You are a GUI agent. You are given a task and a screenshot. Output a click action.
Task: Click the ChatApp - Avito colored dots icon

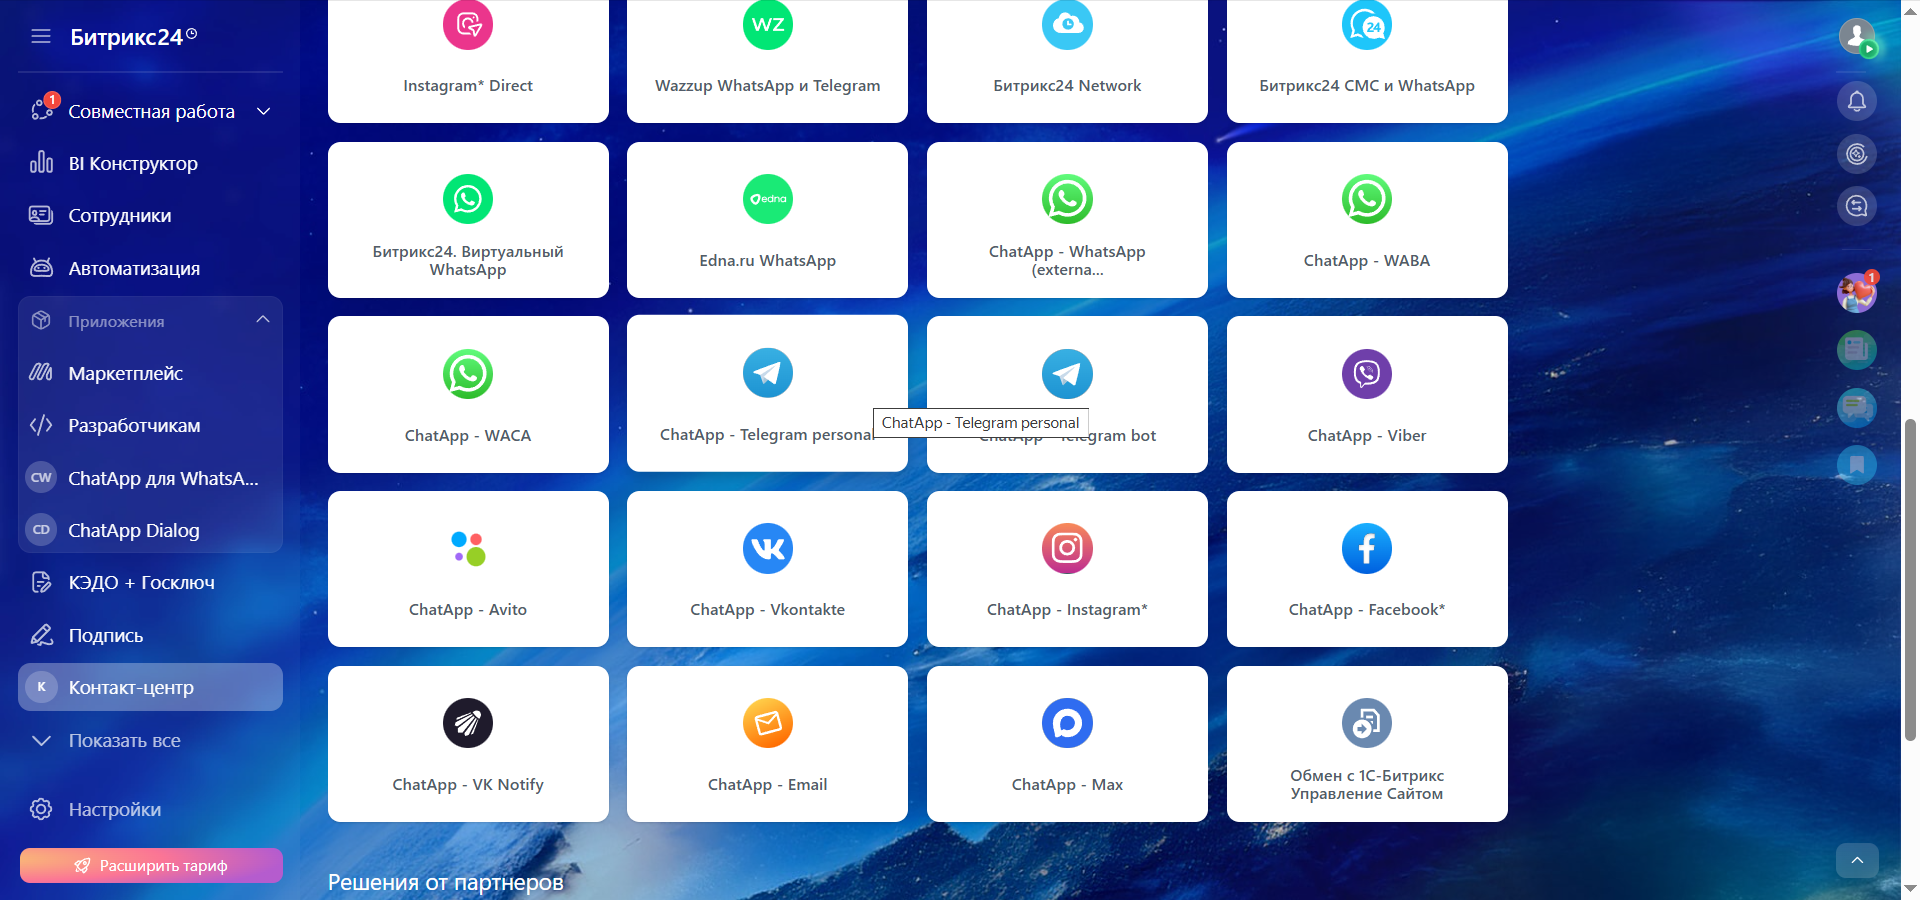coord(467,548)
